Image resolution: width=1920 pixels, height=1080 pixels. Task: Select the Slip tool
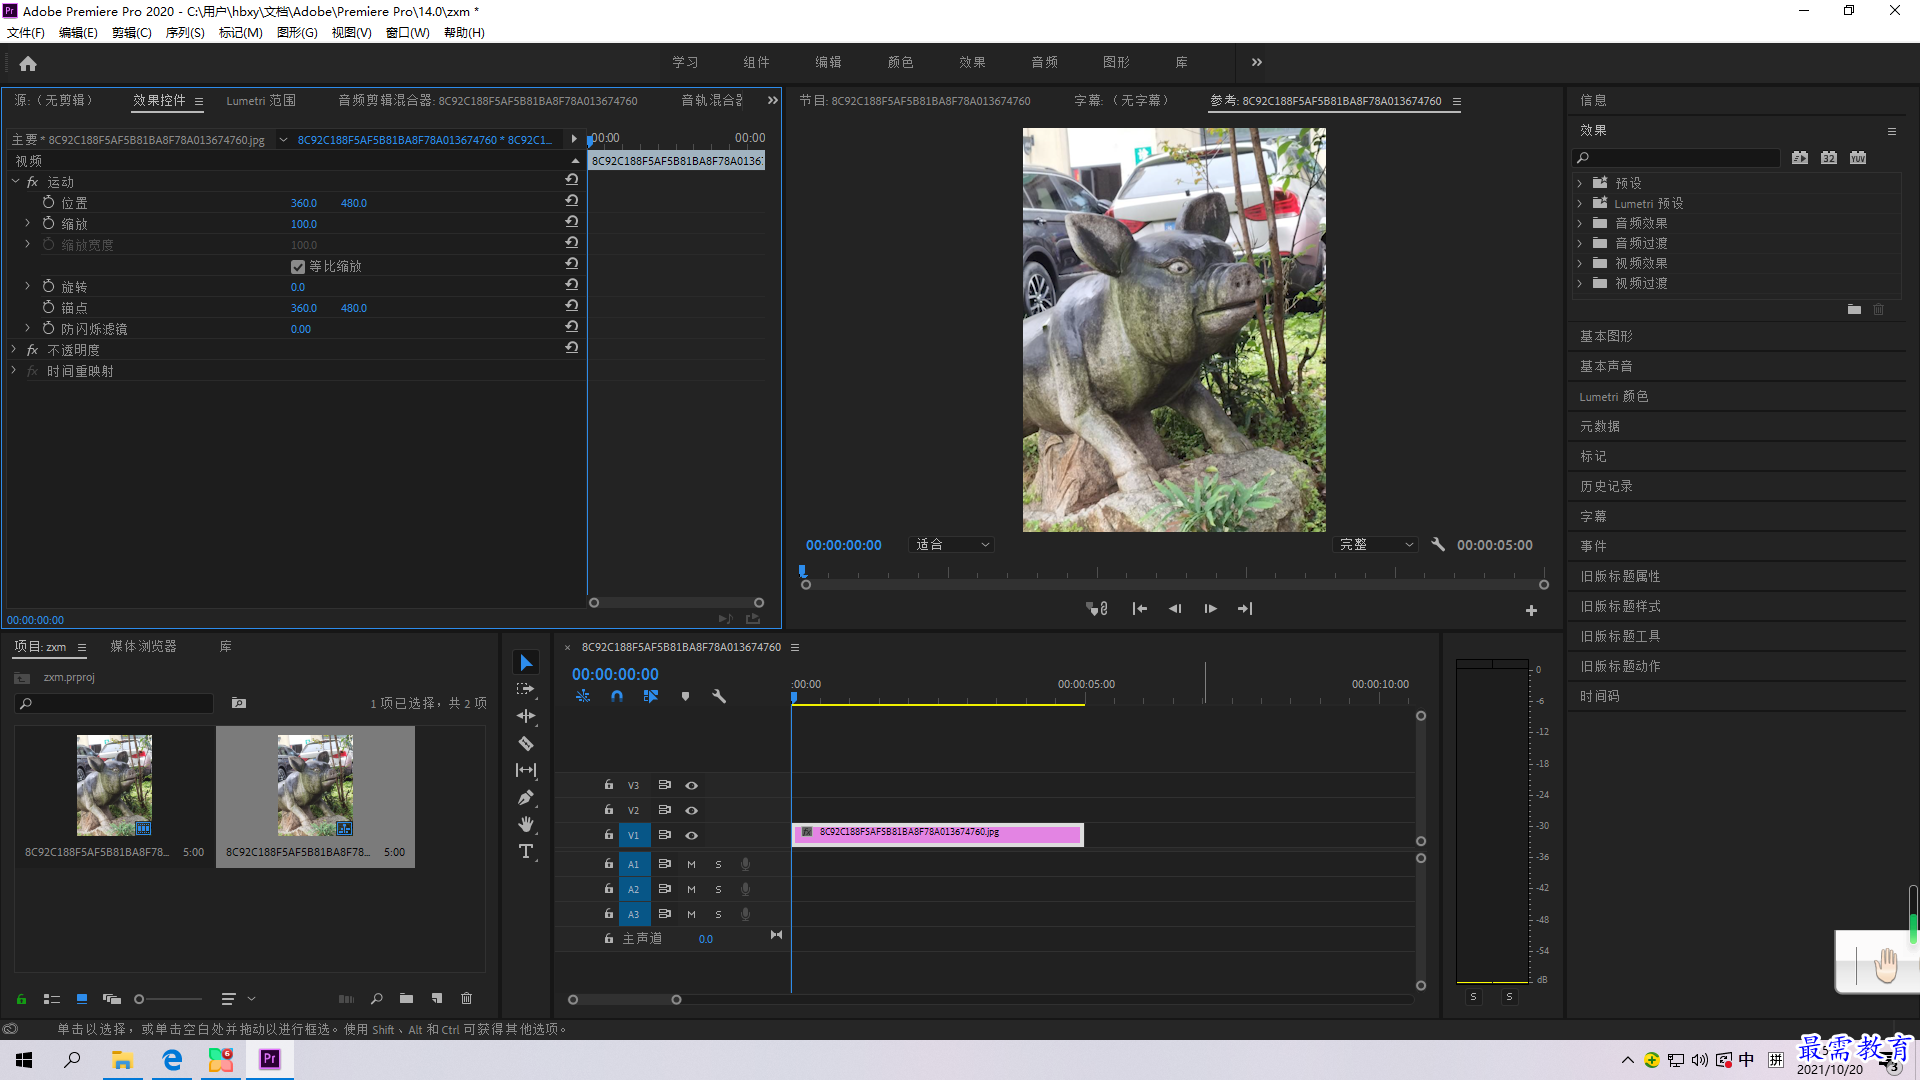click(526, 770)
